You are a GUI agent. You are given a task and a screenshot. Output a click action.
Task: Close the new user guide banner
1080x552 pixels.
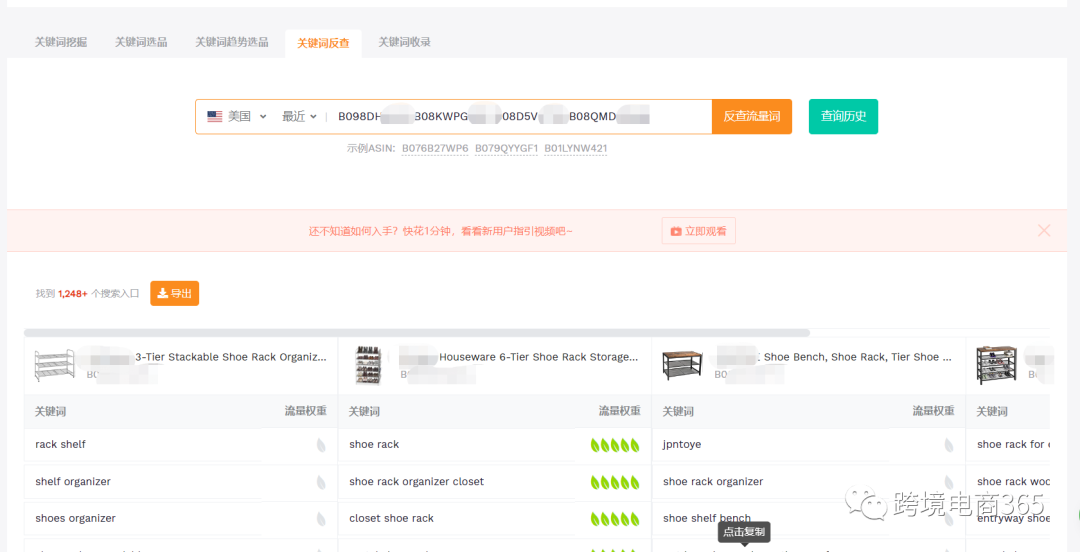coord(1044,231)
